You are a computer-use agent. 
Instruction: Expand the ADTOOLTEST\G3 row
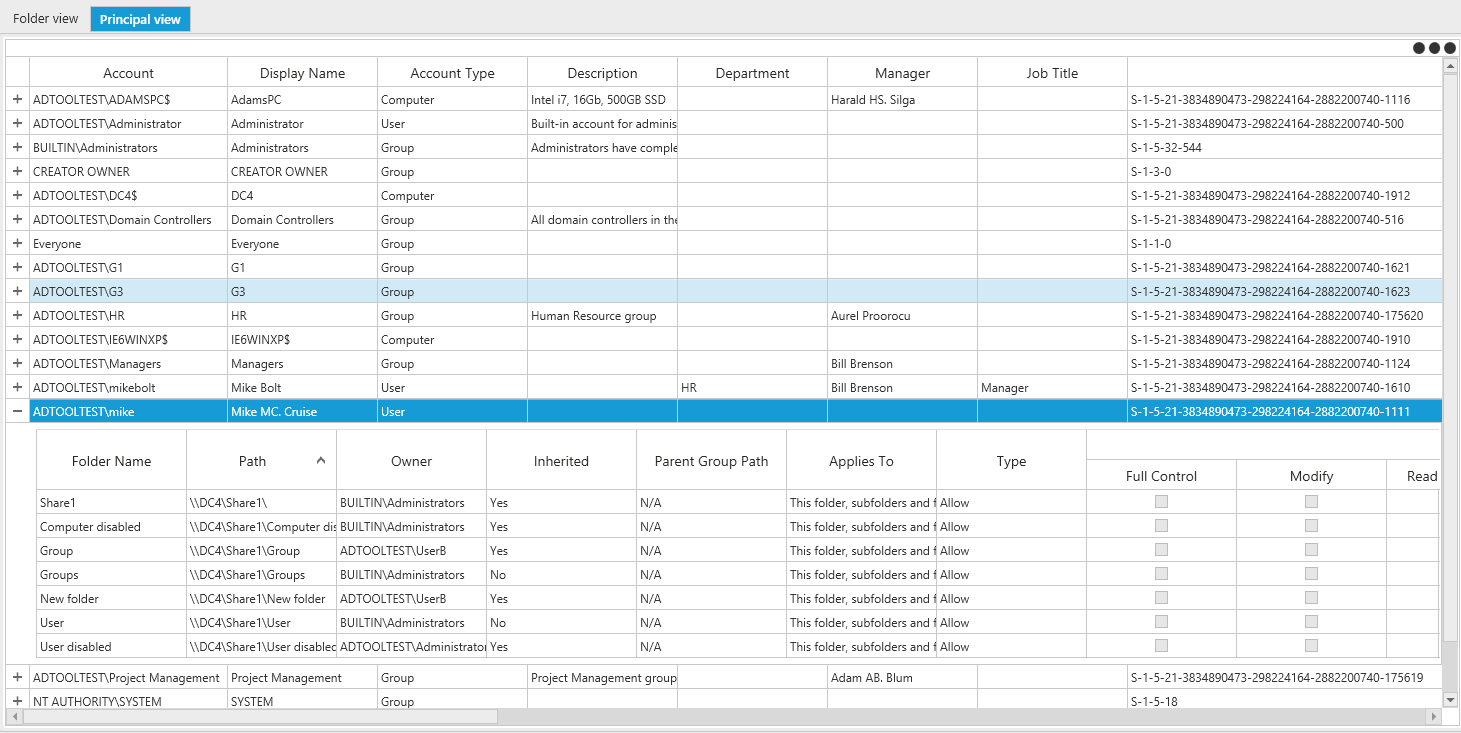coord(17,292)
